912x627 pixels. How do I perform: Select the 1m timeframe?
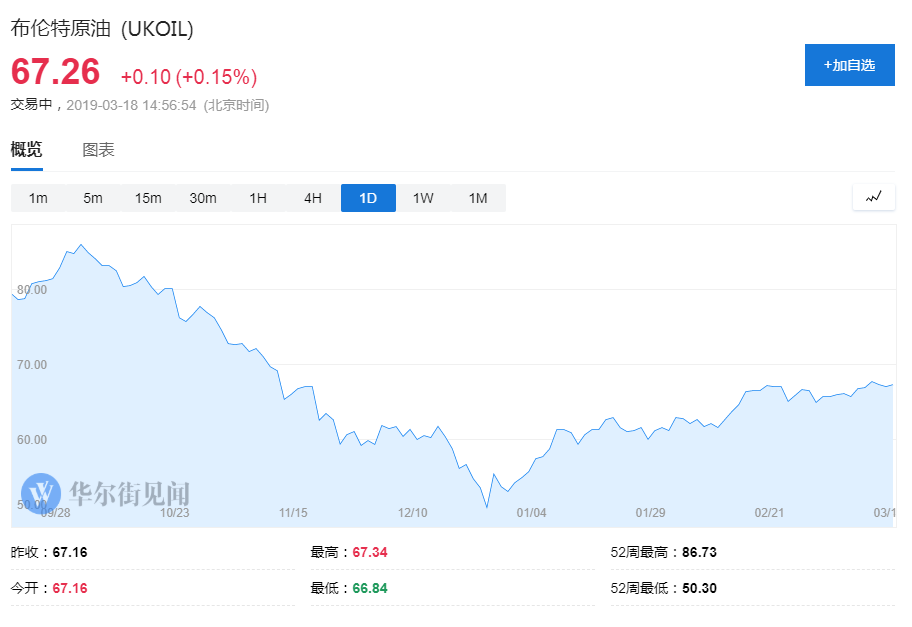[38, 198]
